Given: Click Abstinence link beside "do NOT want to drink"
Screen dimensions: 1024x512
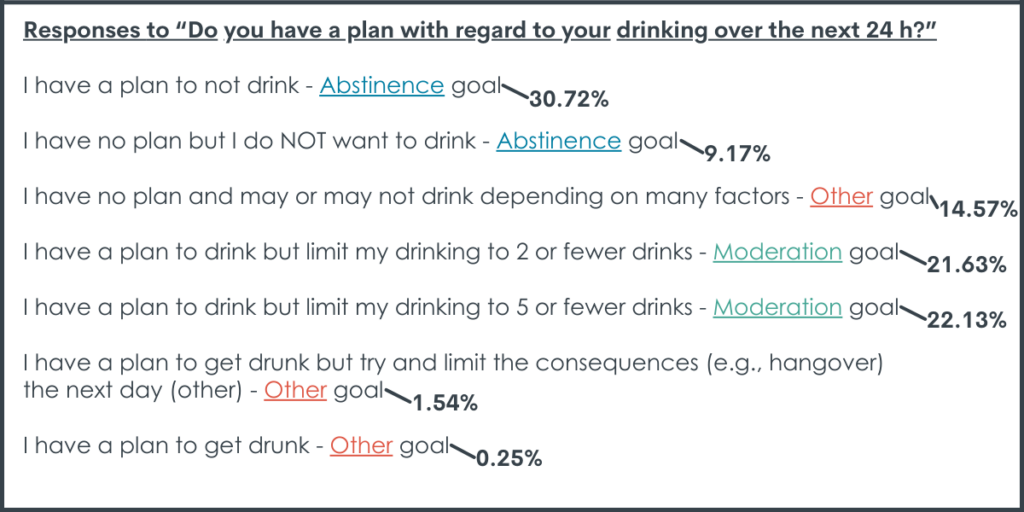Looking at the screenshot, I should pos(558,142).
